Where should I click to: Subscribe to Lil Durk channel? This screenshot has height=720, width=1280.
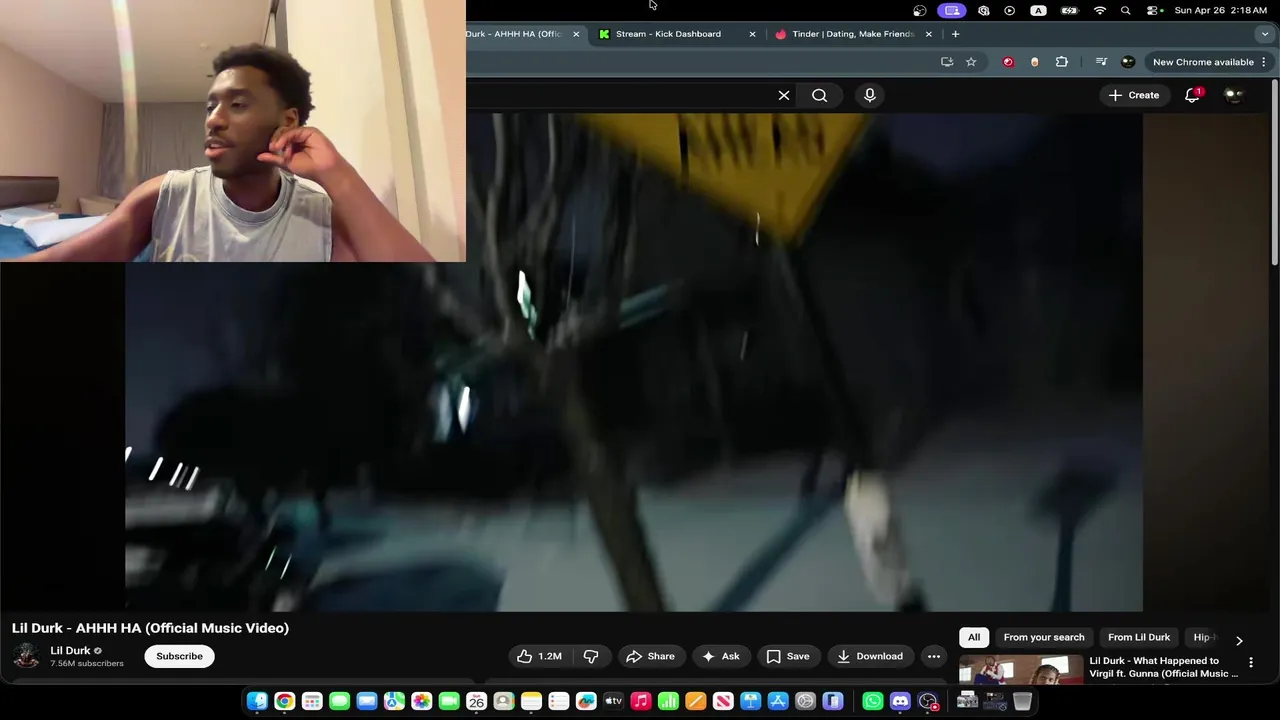[179, 656]
